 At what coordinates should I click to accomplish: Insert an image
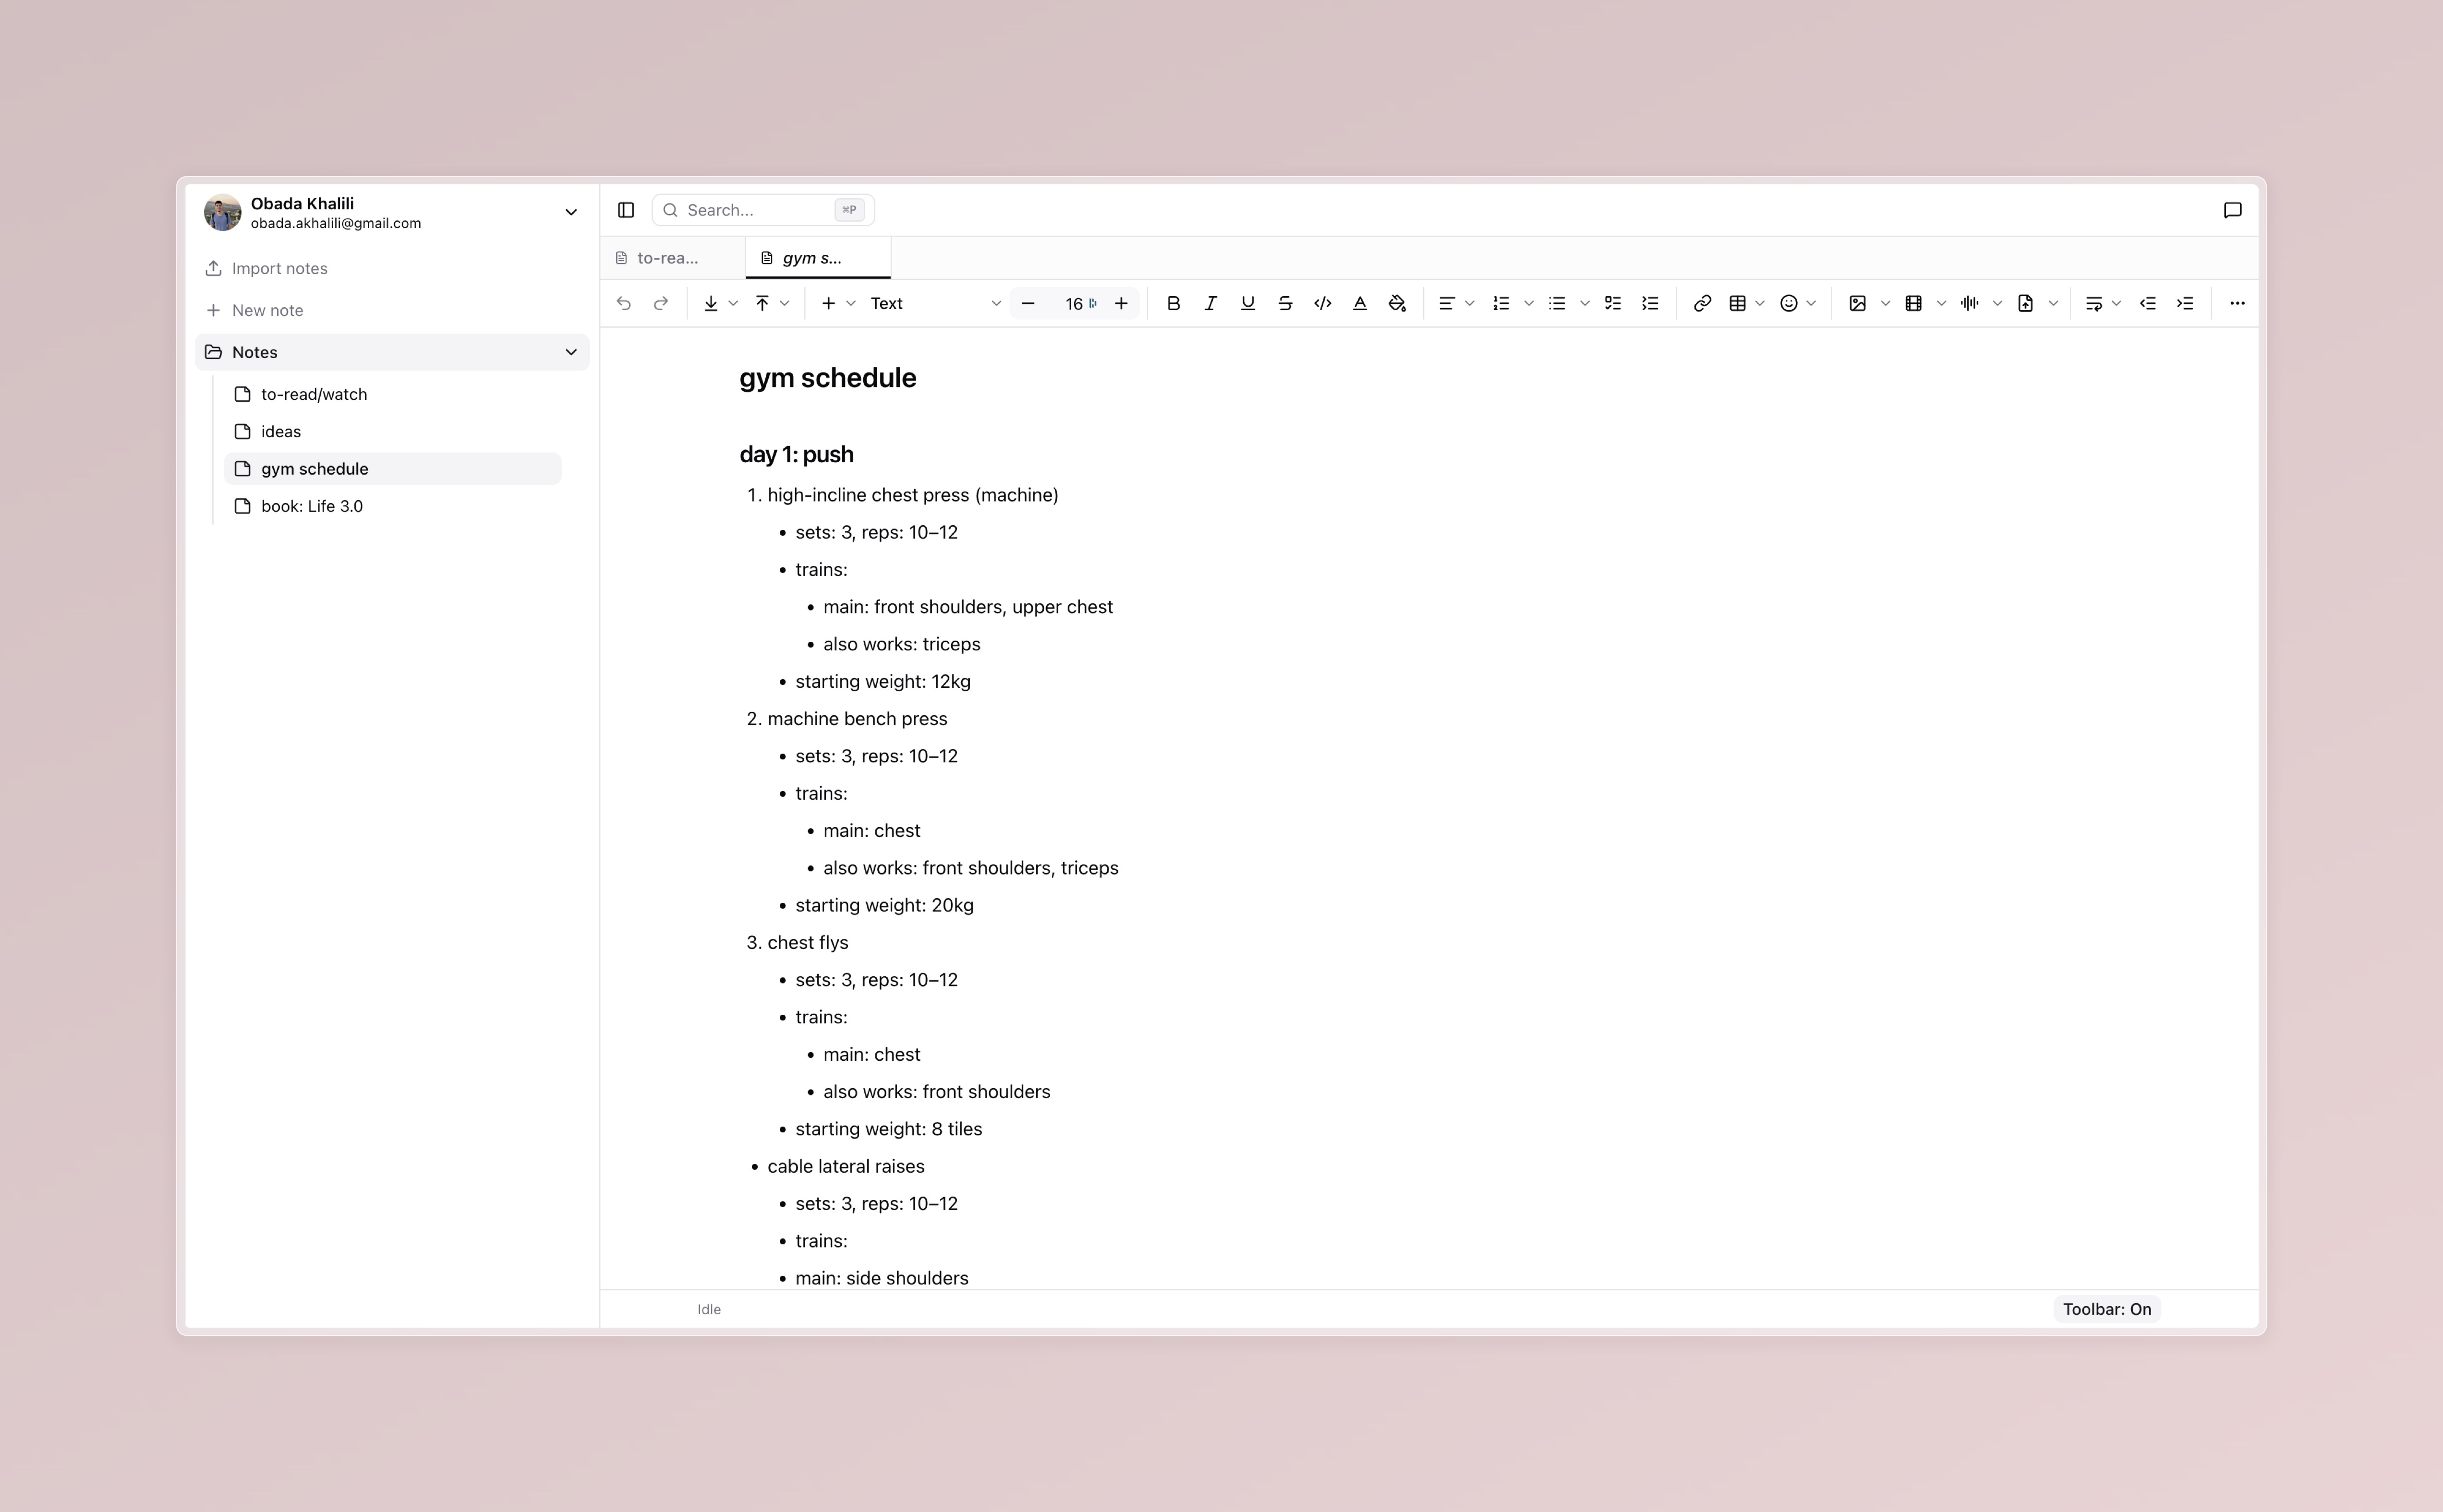tap(1857, 303)
